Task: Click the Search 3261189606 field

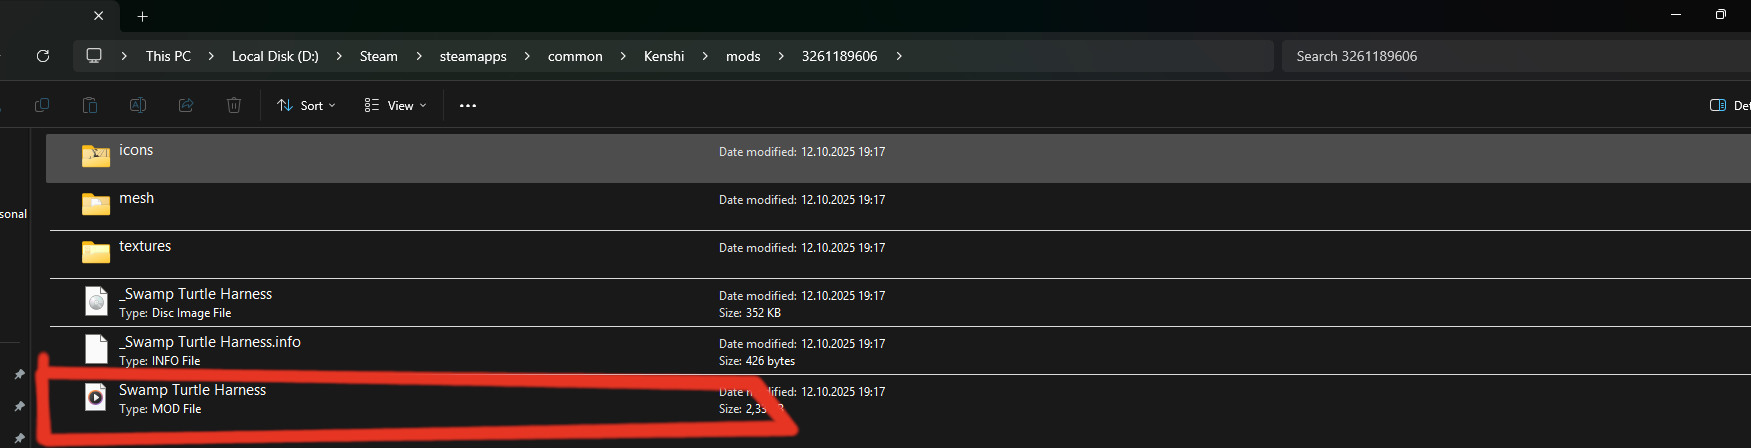Action: 1516,56
